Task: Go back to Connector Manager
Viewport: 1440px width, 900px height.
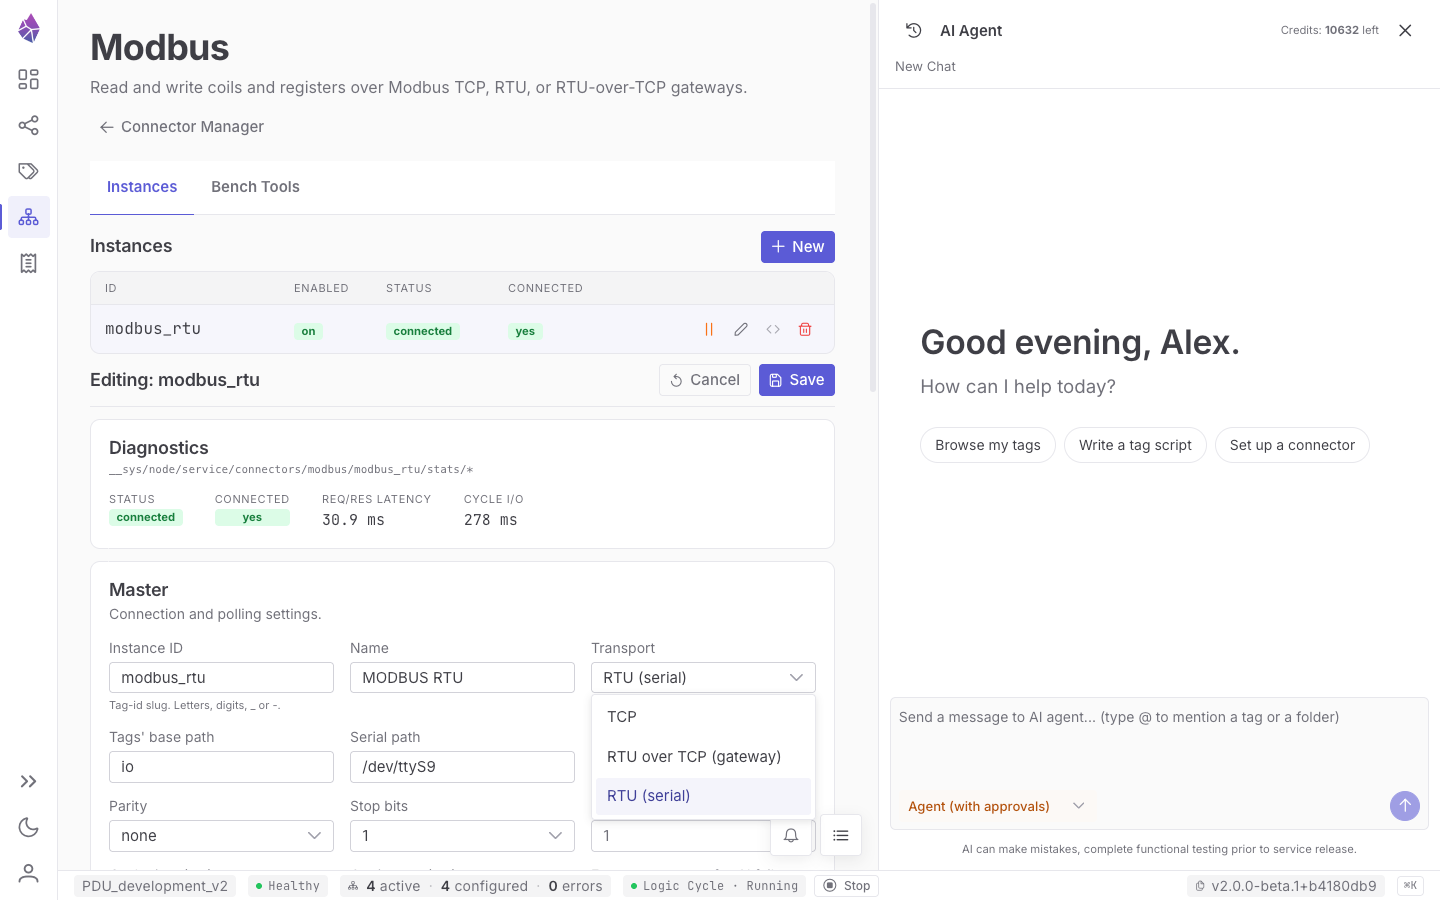Action: [x=181, y=127]
